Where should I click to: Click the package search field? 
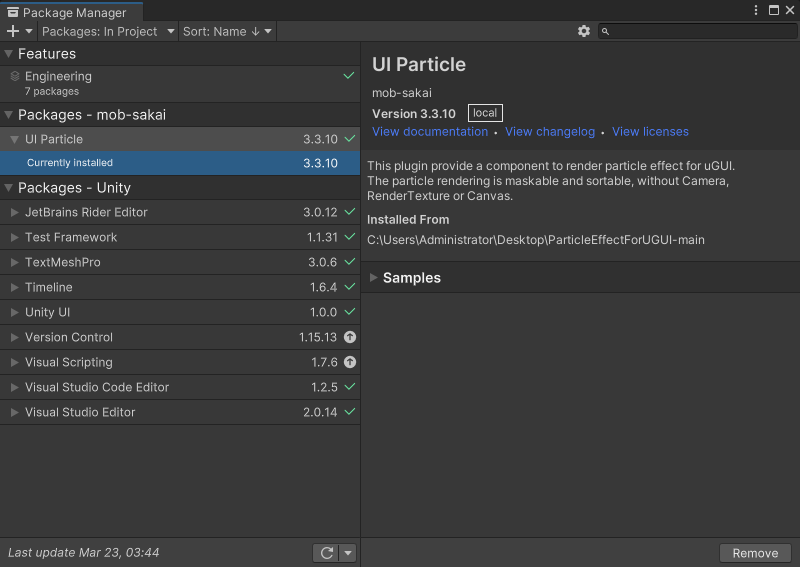(700, 31)
